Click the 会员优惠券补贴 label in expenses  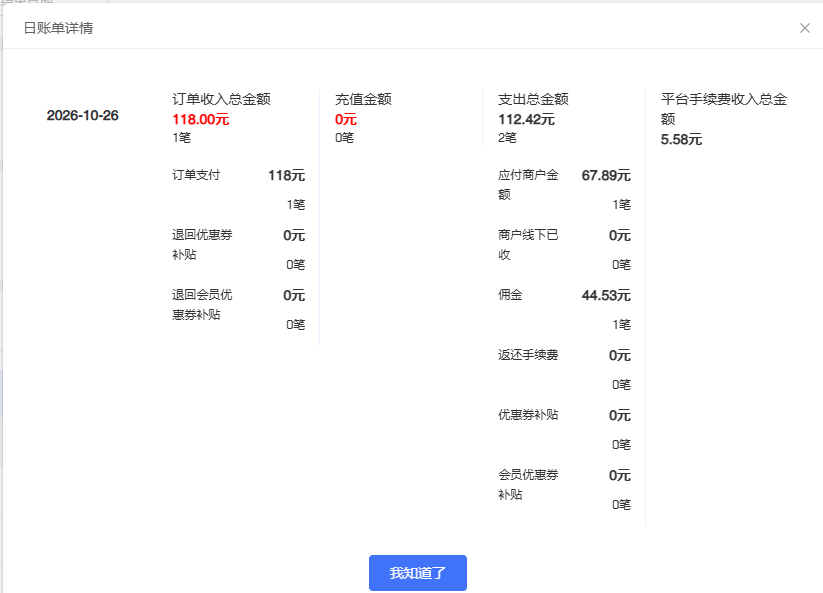[x=528, y=484]
